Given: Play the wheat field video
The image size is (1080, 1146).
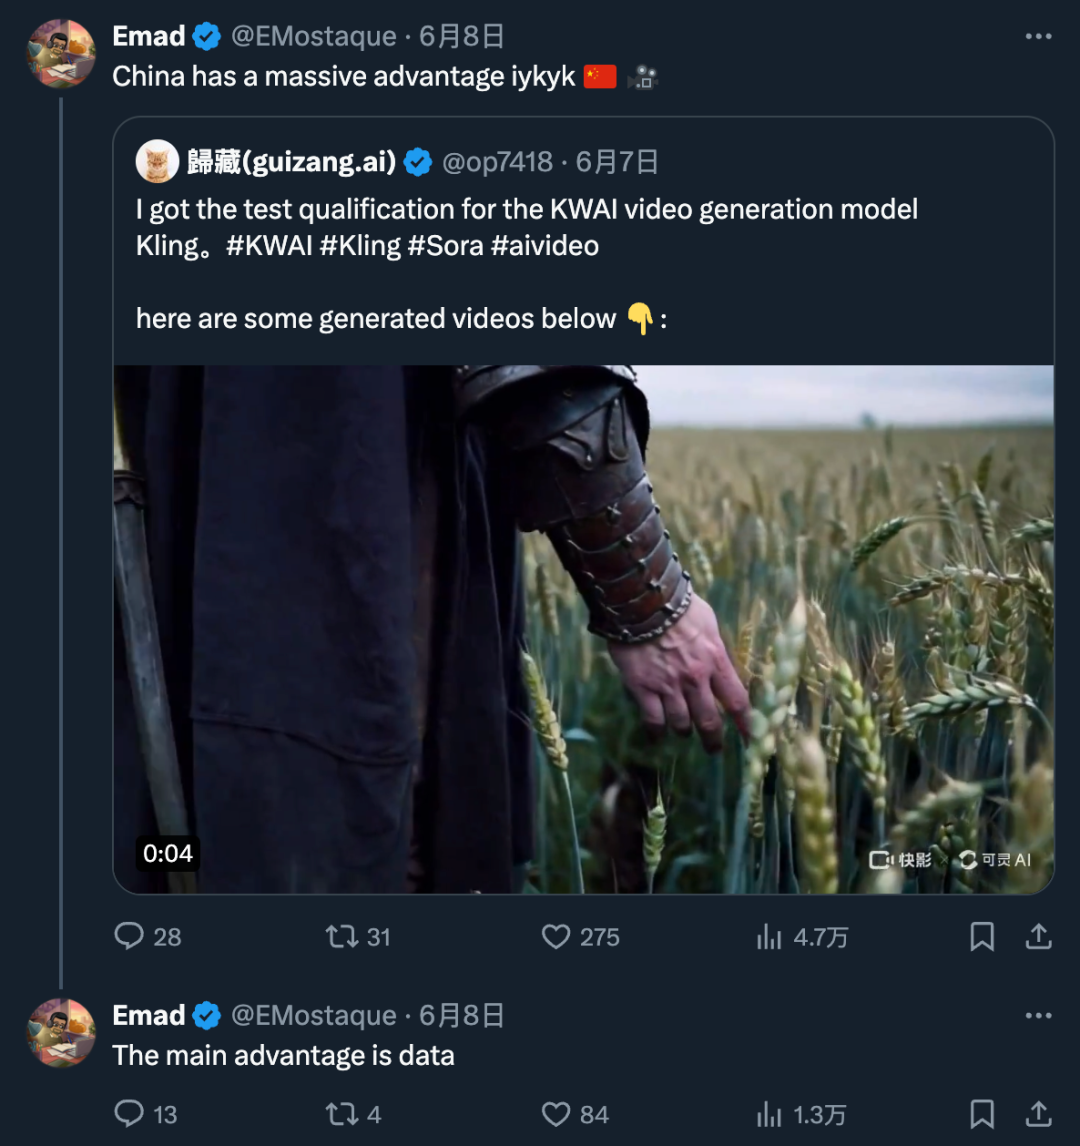Looking at the screenshot, I should click(x=583, y=629).
